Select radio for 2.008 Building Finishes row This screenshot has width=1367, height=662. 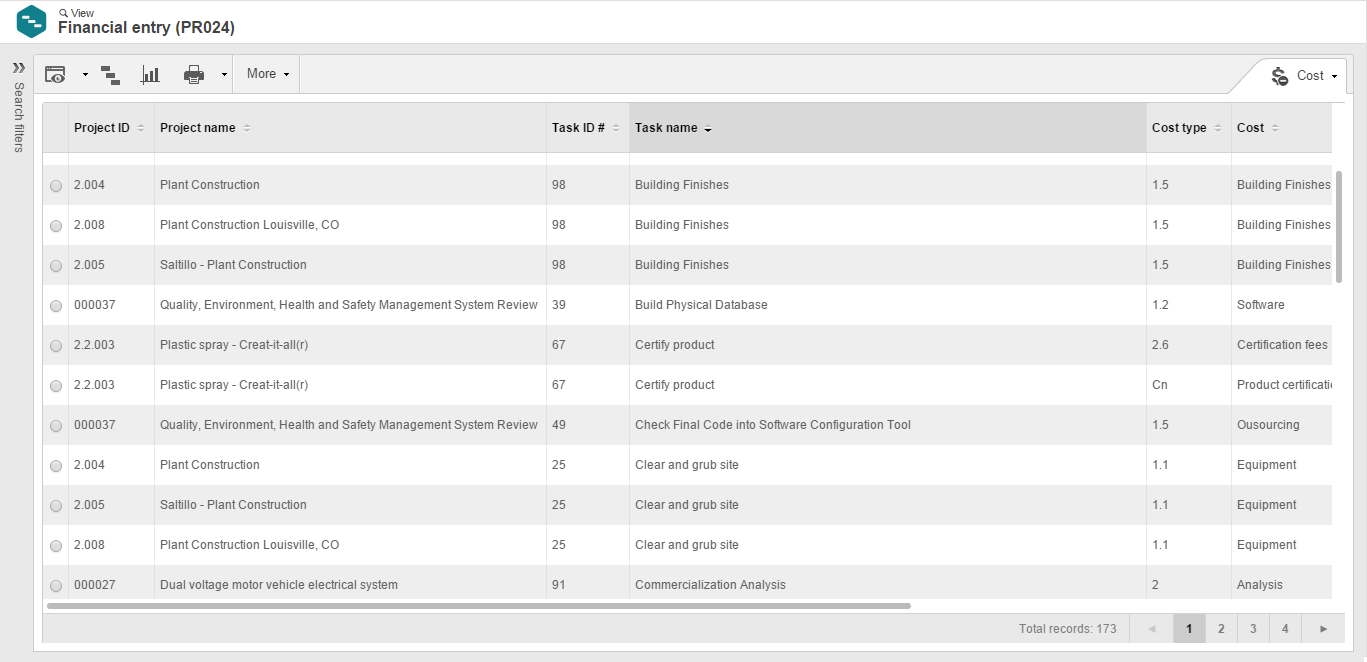(x=56, y=226)
